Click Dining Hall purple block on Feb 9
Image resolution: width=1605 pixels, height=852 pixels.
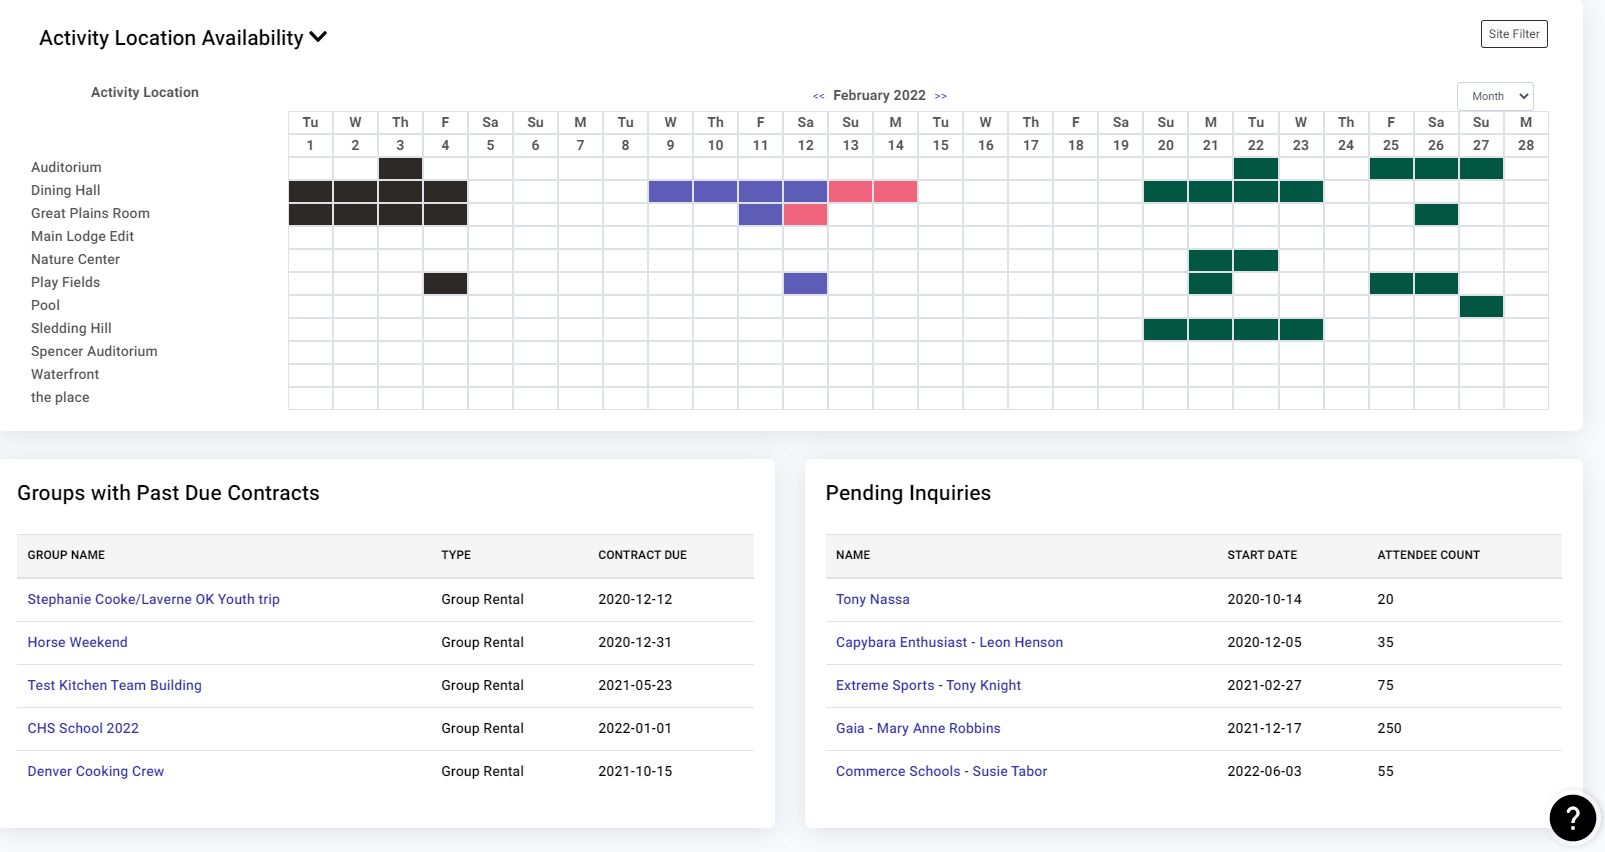(670, 191)
